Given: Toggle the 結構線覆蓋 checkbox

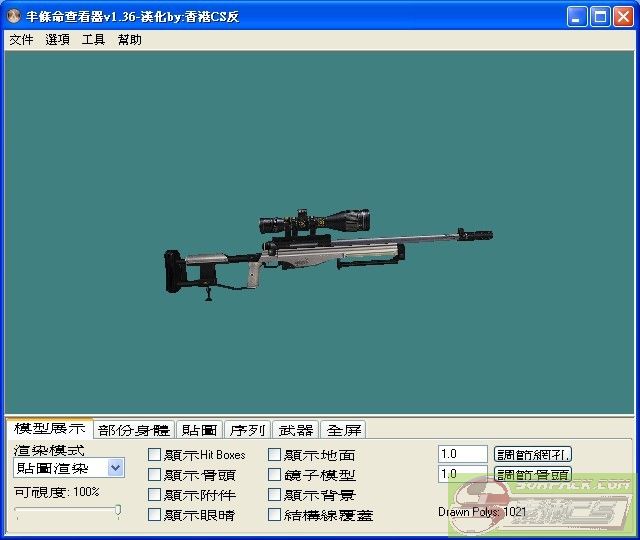Looking at the screenshot, I should [275, 515].
